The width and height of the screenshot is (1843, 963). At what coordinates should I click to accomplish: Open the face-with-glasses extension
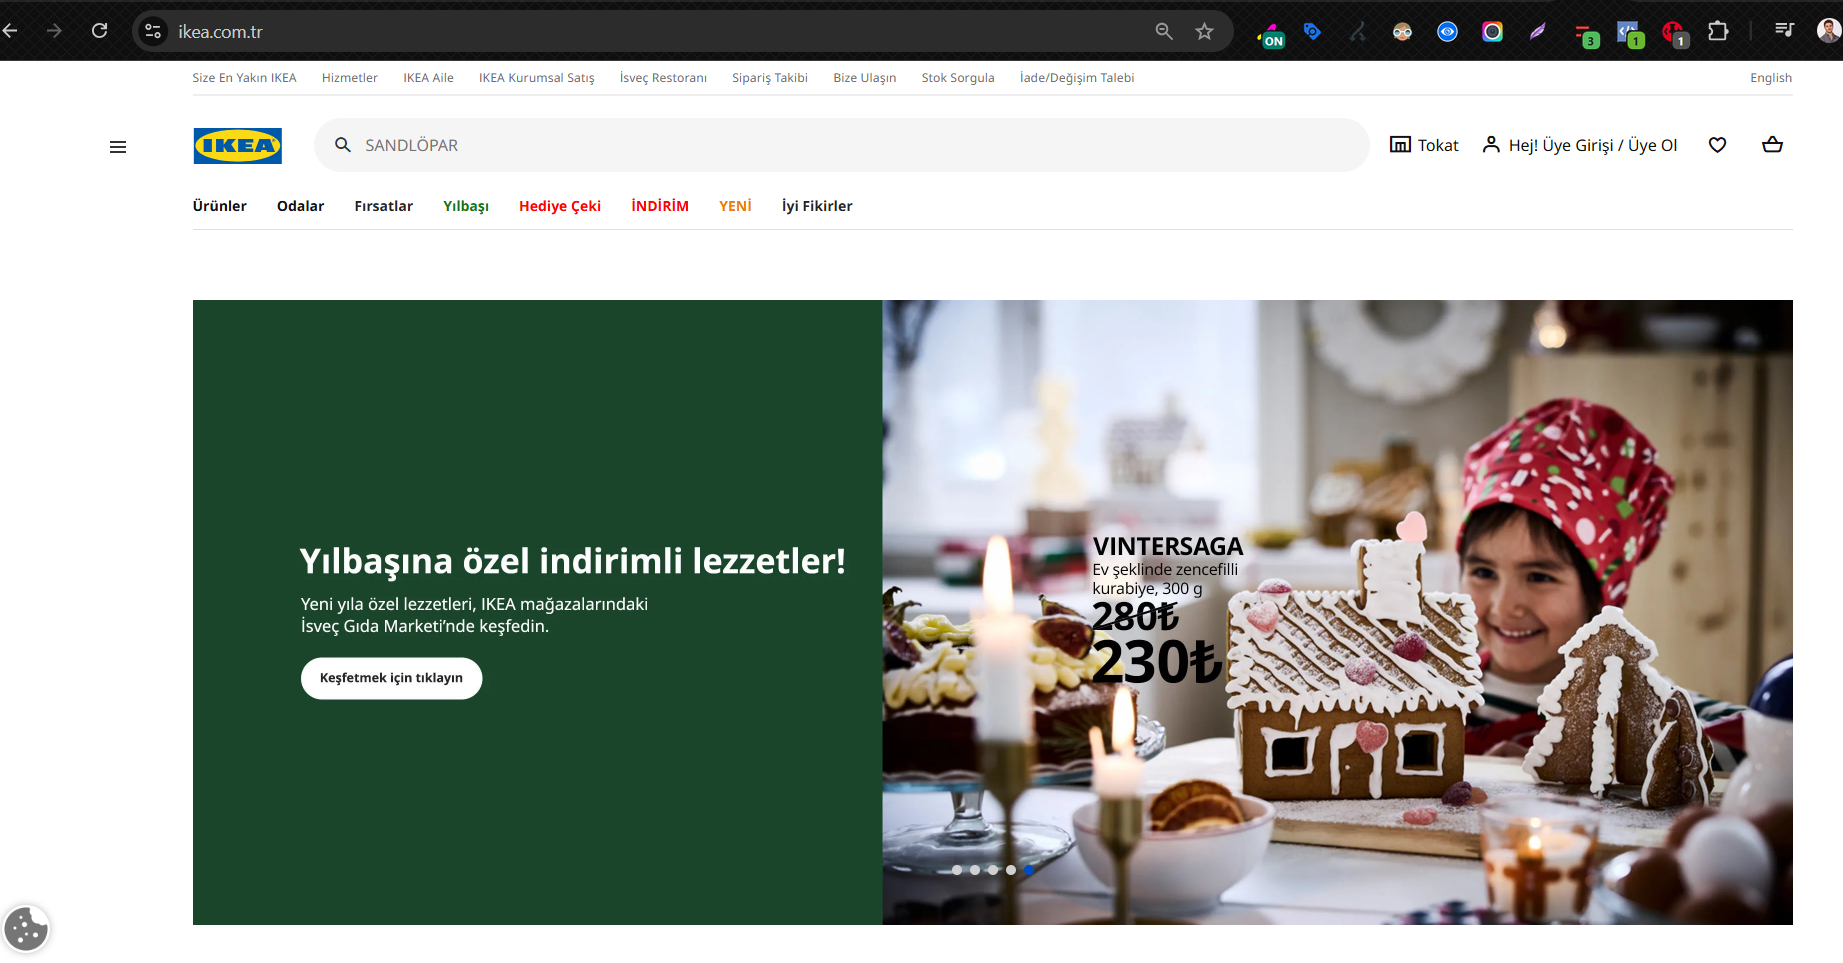point(1402,32)
